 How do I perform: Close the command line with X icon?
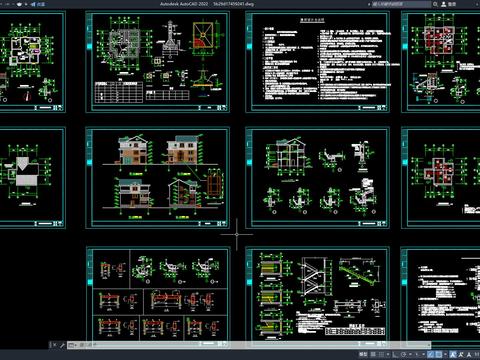[55, 345]
